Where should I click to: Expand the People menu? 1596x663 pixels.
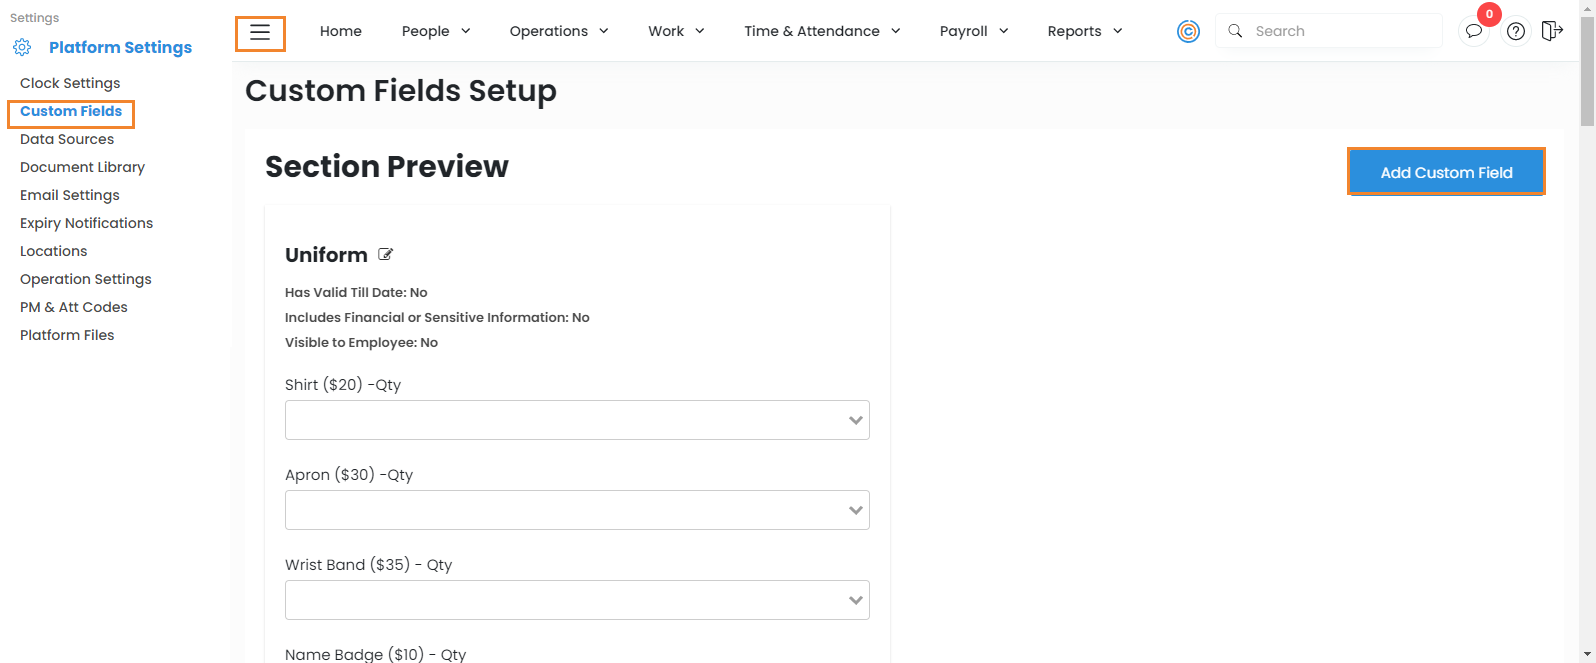click(435, 31)
